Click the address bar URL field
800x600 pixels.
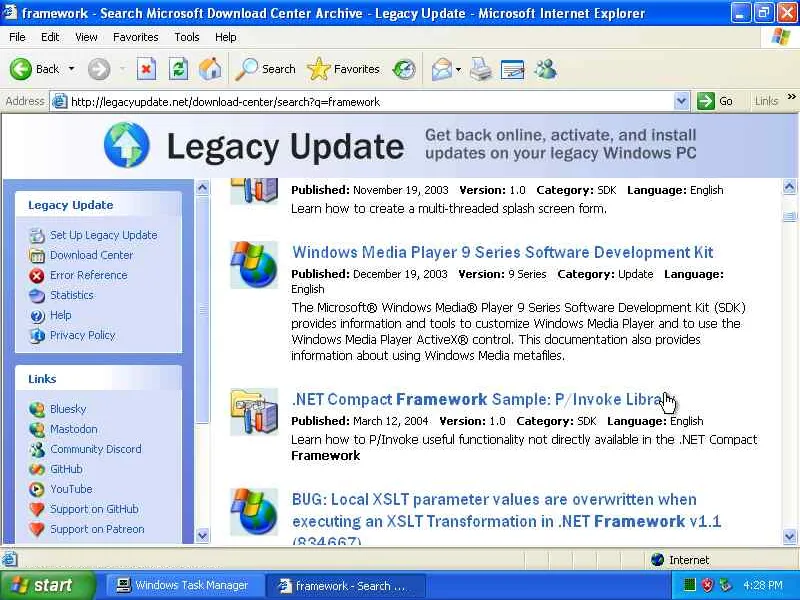(x=362, y=102)
